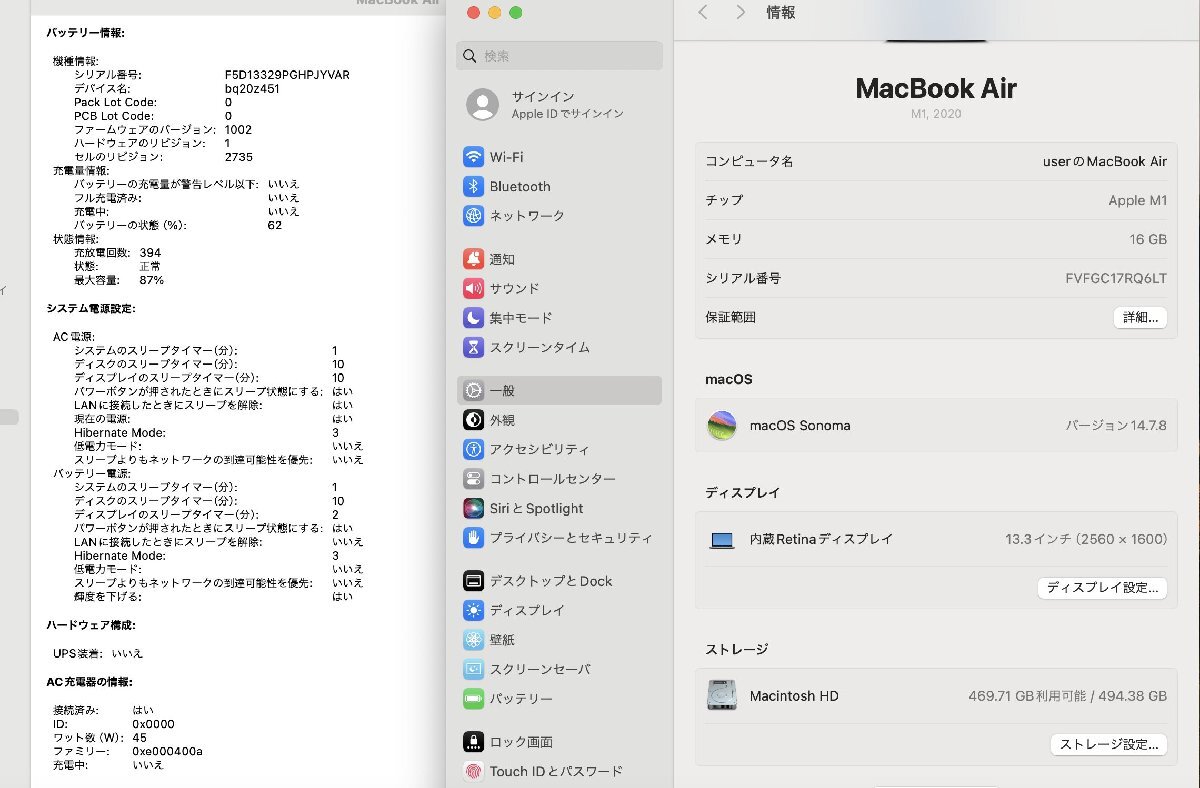Image resolution: width=1200 pixels, height=788 pixels.
Task: Open ディスプレイ設定... button
Action: click(1102, 588)
